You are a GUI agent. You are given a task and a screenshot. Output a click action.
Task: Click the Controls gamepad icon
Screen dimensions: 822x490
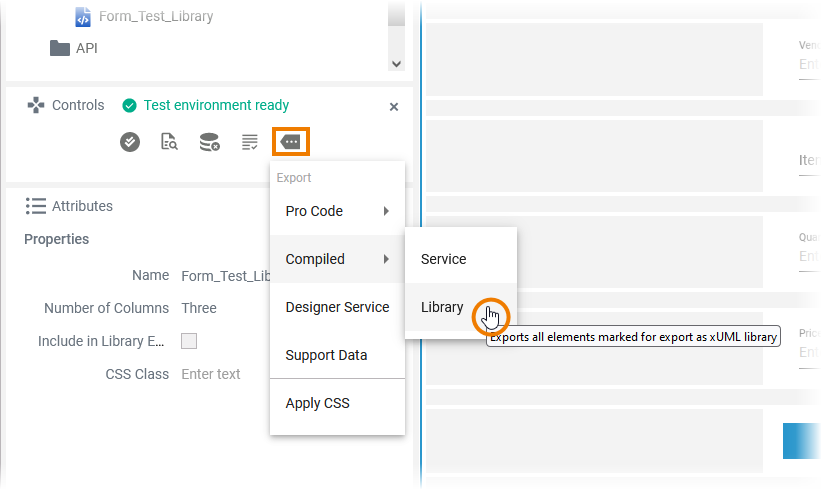coord(35,105)
